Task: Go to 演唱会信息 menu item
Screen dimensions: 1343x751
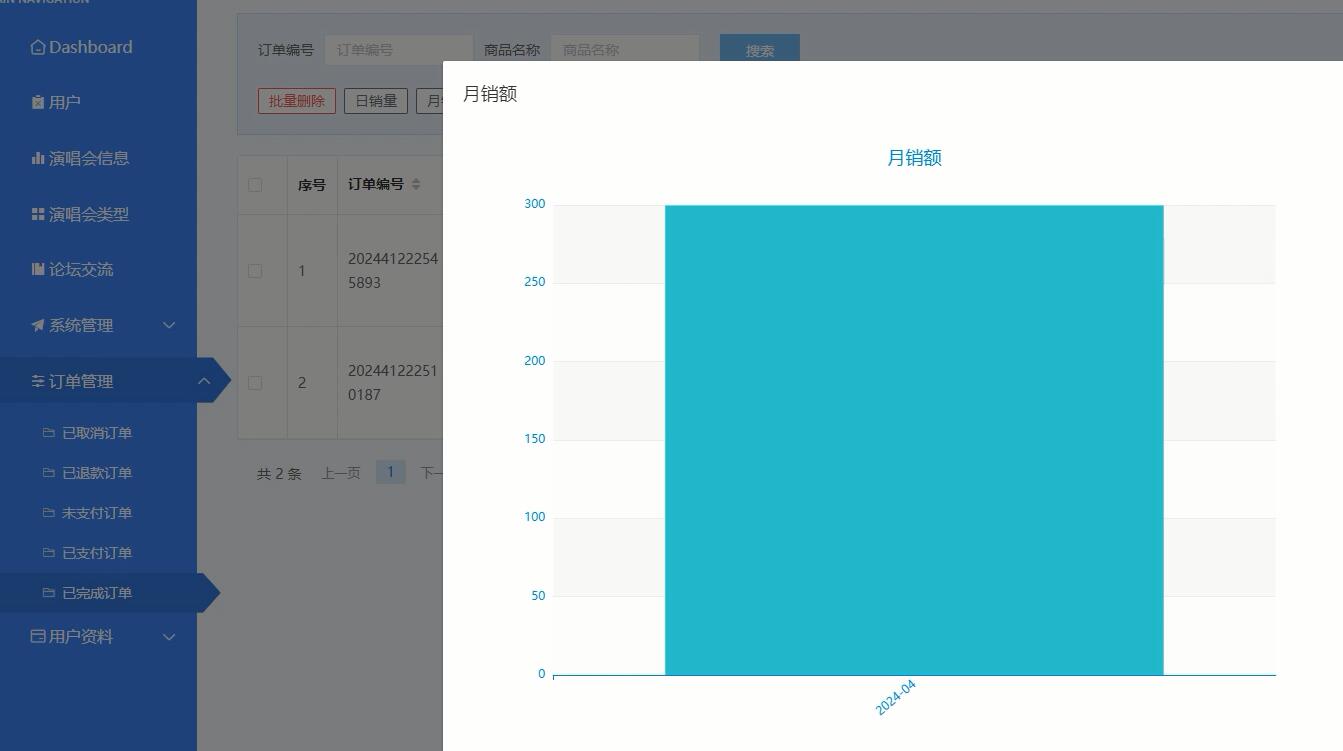Action: 98,158
